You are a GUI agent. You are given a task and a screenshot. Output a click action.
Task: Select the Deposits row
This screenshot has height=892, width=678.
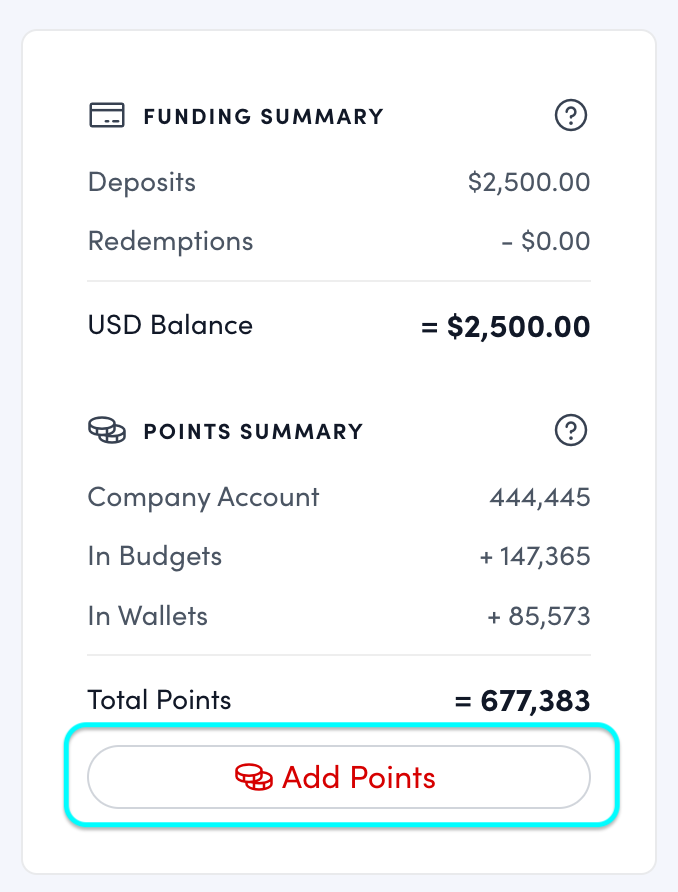[x=141, y=182]
